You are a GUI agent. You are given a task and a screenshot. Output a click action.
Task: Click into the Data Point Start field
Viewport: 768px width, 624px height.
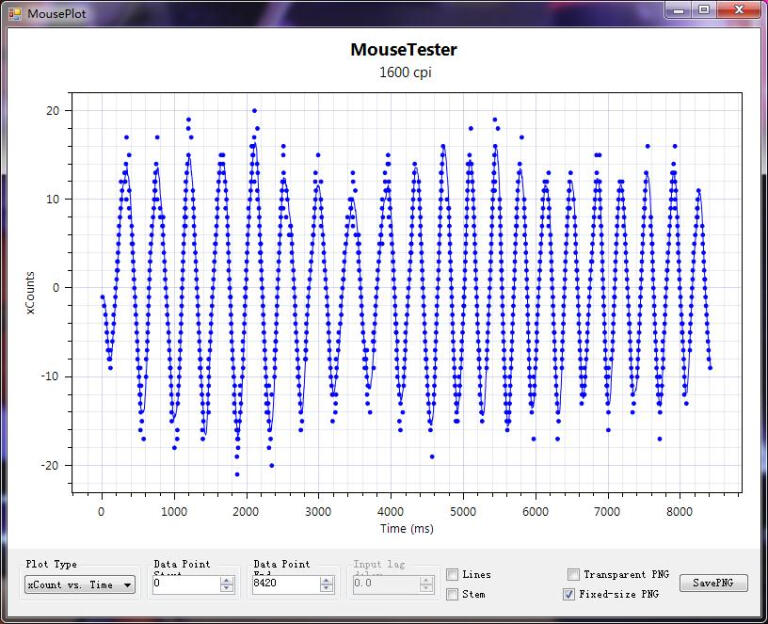[185, 585]
